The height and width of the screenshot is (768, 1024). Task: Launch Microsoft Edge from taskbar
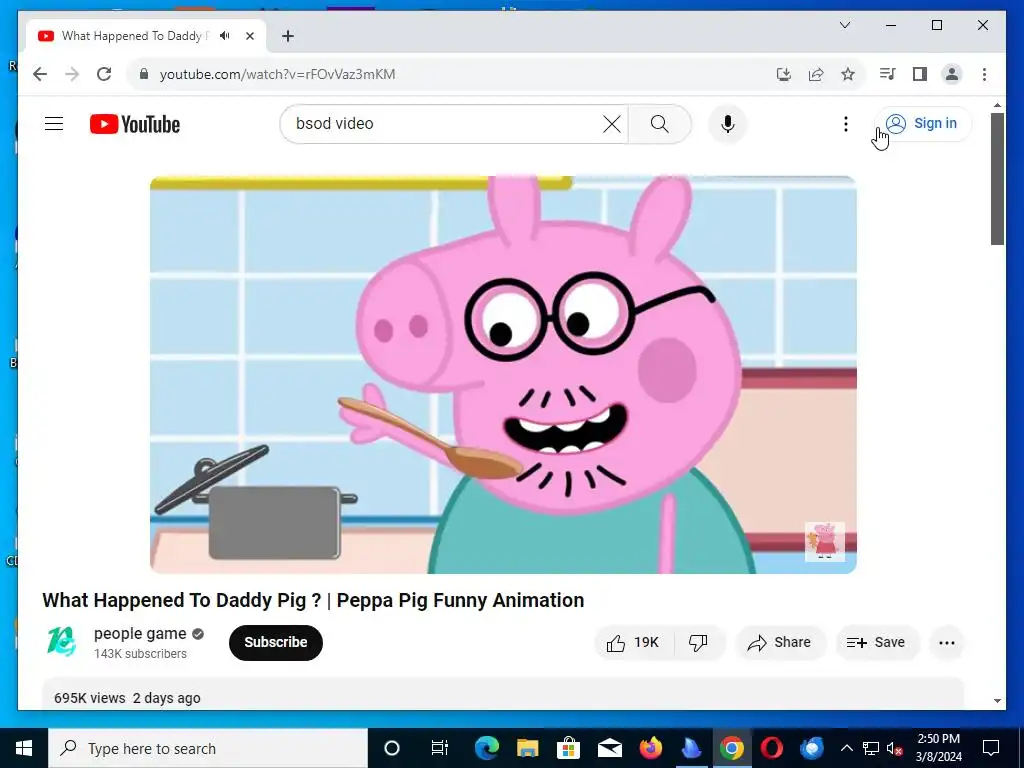[x=487, y=748]
